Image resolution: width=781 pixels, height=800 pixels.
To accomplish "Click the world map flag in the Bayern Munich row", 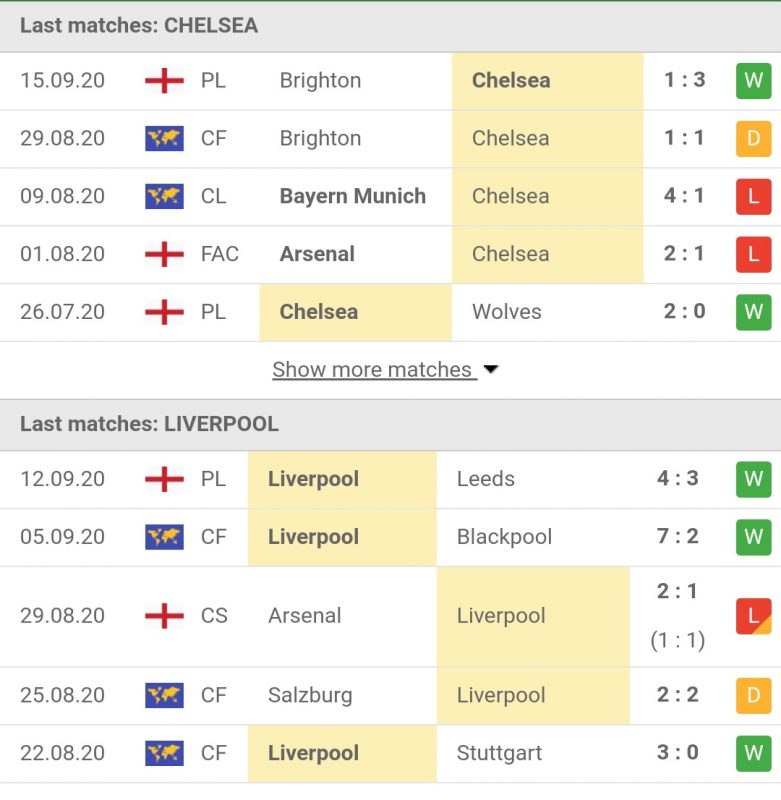I will 164,196.
